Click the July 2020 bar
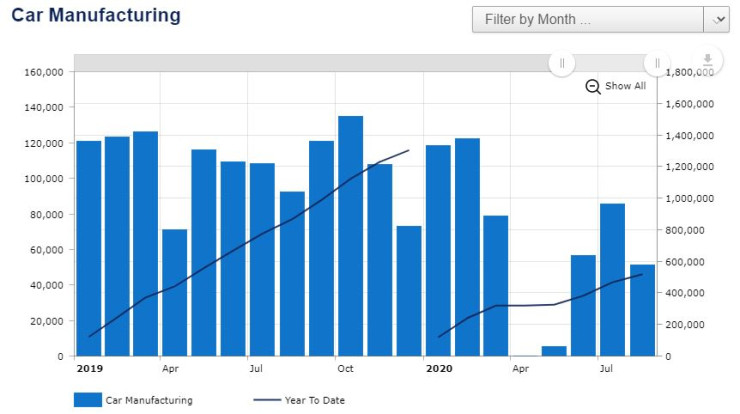Screen dimensions: 740x414 pyautogui.click(x=612, y=280)
